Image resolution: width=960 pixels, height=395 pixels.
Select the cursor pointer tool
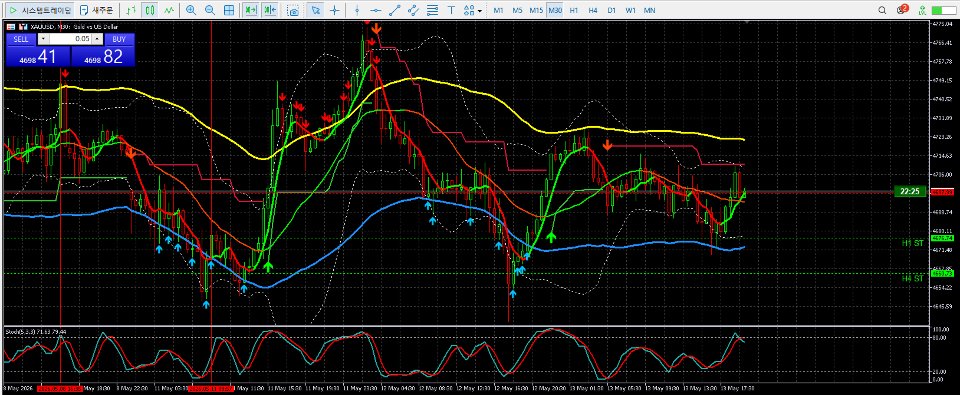click(315, 10)
